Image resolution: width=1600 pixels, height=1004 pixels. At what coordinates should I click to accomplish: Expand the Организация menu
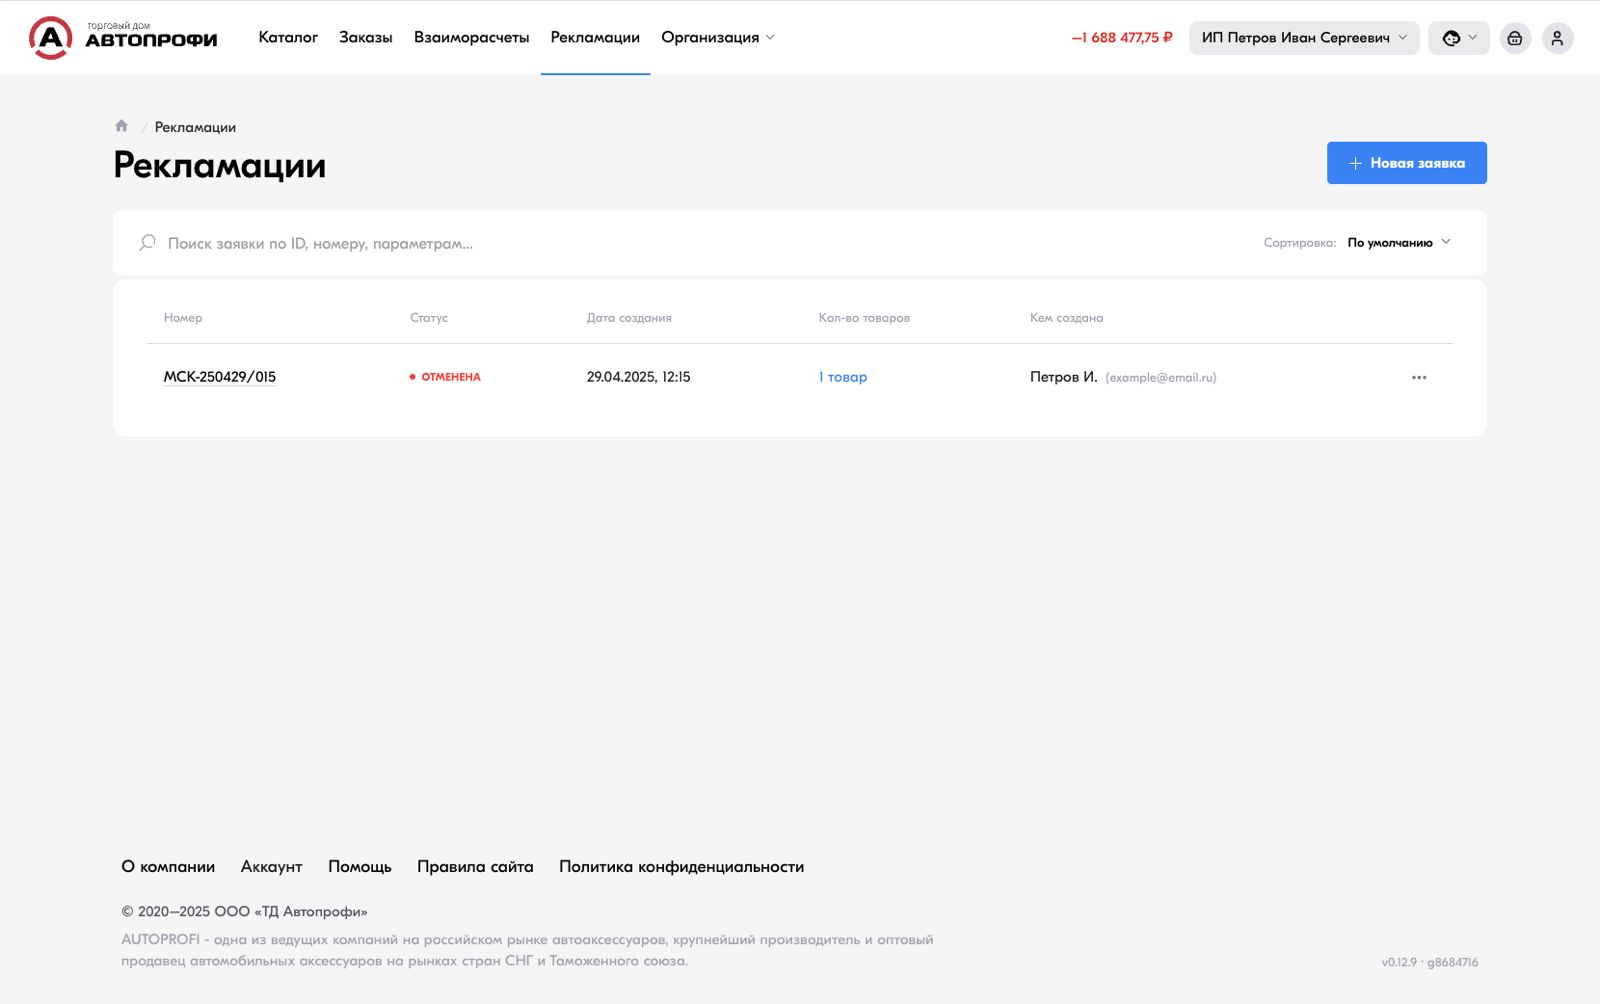tap(717, 38)
